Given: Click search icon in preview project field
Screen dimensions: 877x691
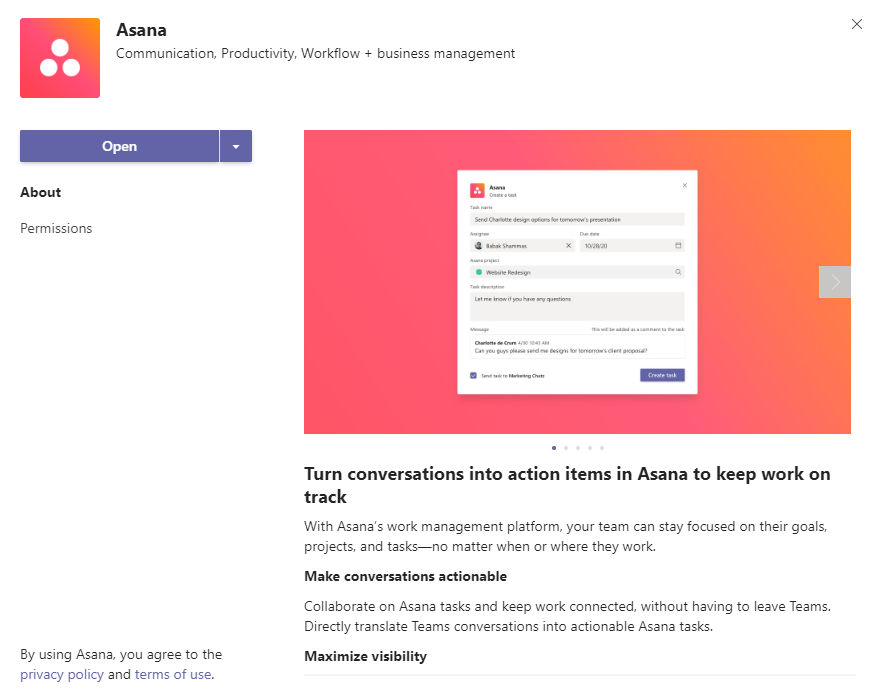Looking at the screenshot, I should point(678,272).
